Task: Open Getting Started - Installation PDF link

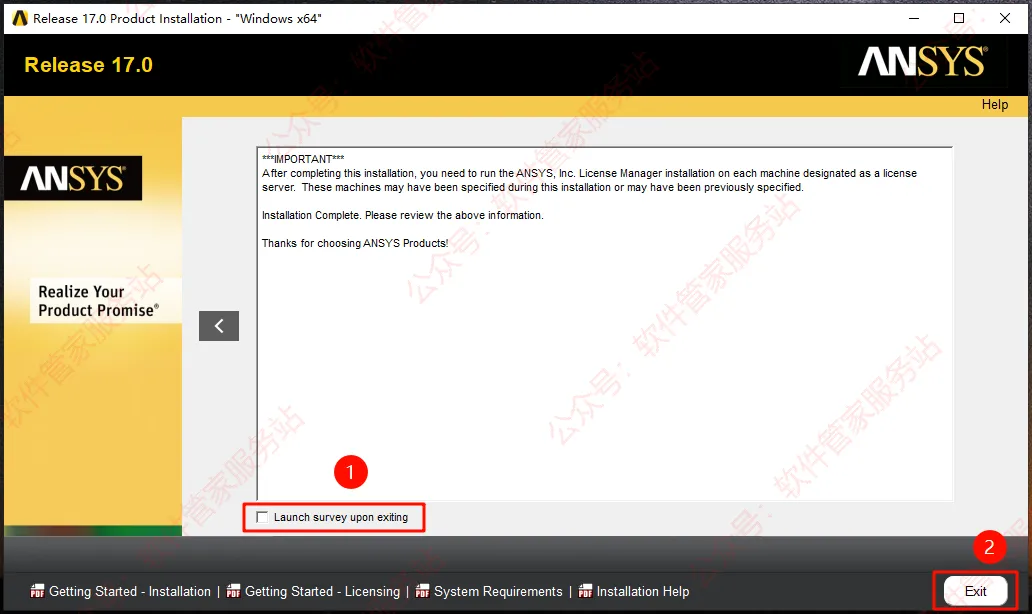Action: coord(130,592)
